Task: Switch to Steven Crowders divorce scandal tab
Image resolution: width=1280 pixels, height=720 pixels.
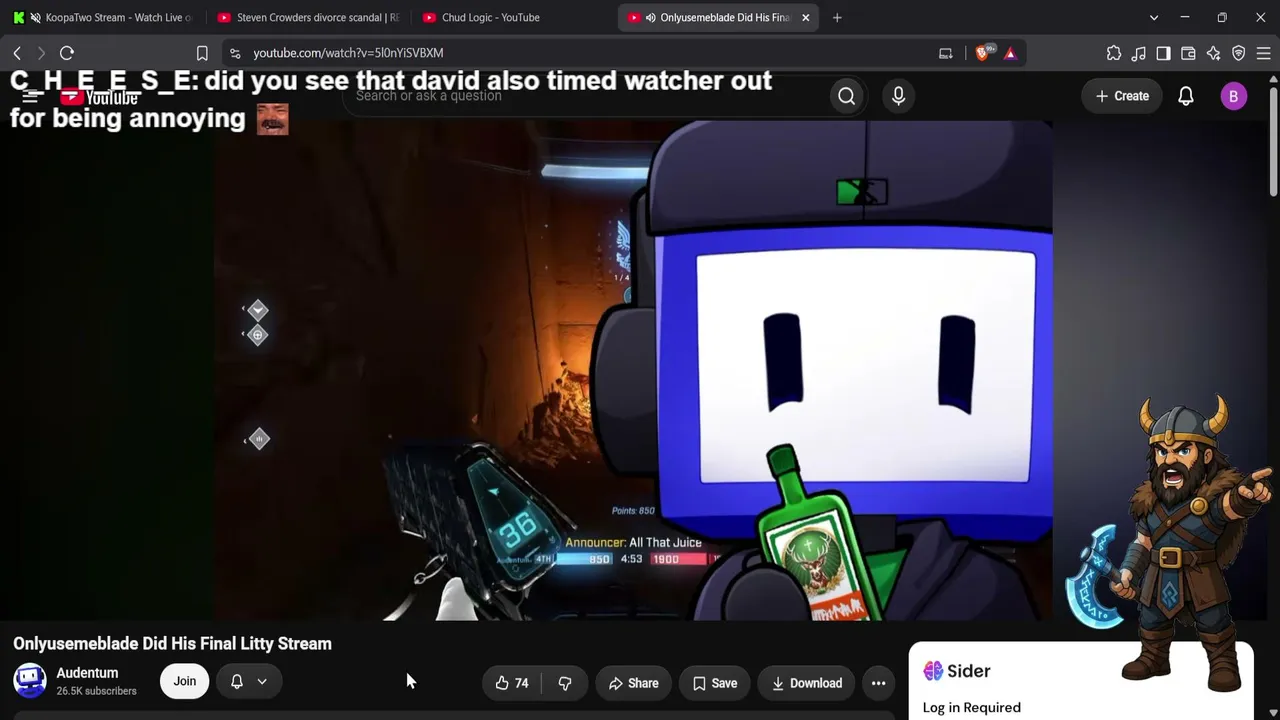Action: click(x=308, y=17)
